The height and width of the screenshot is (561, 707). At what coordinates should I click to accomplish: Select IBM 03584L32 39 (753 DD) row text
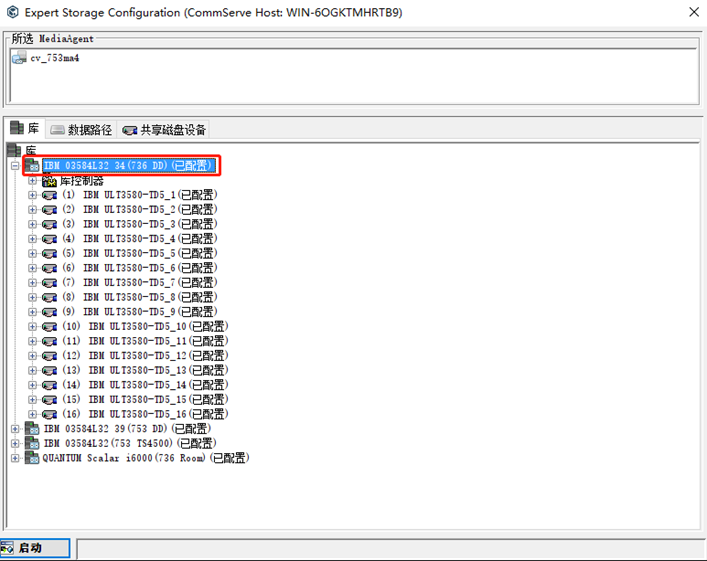click(127, 428)
